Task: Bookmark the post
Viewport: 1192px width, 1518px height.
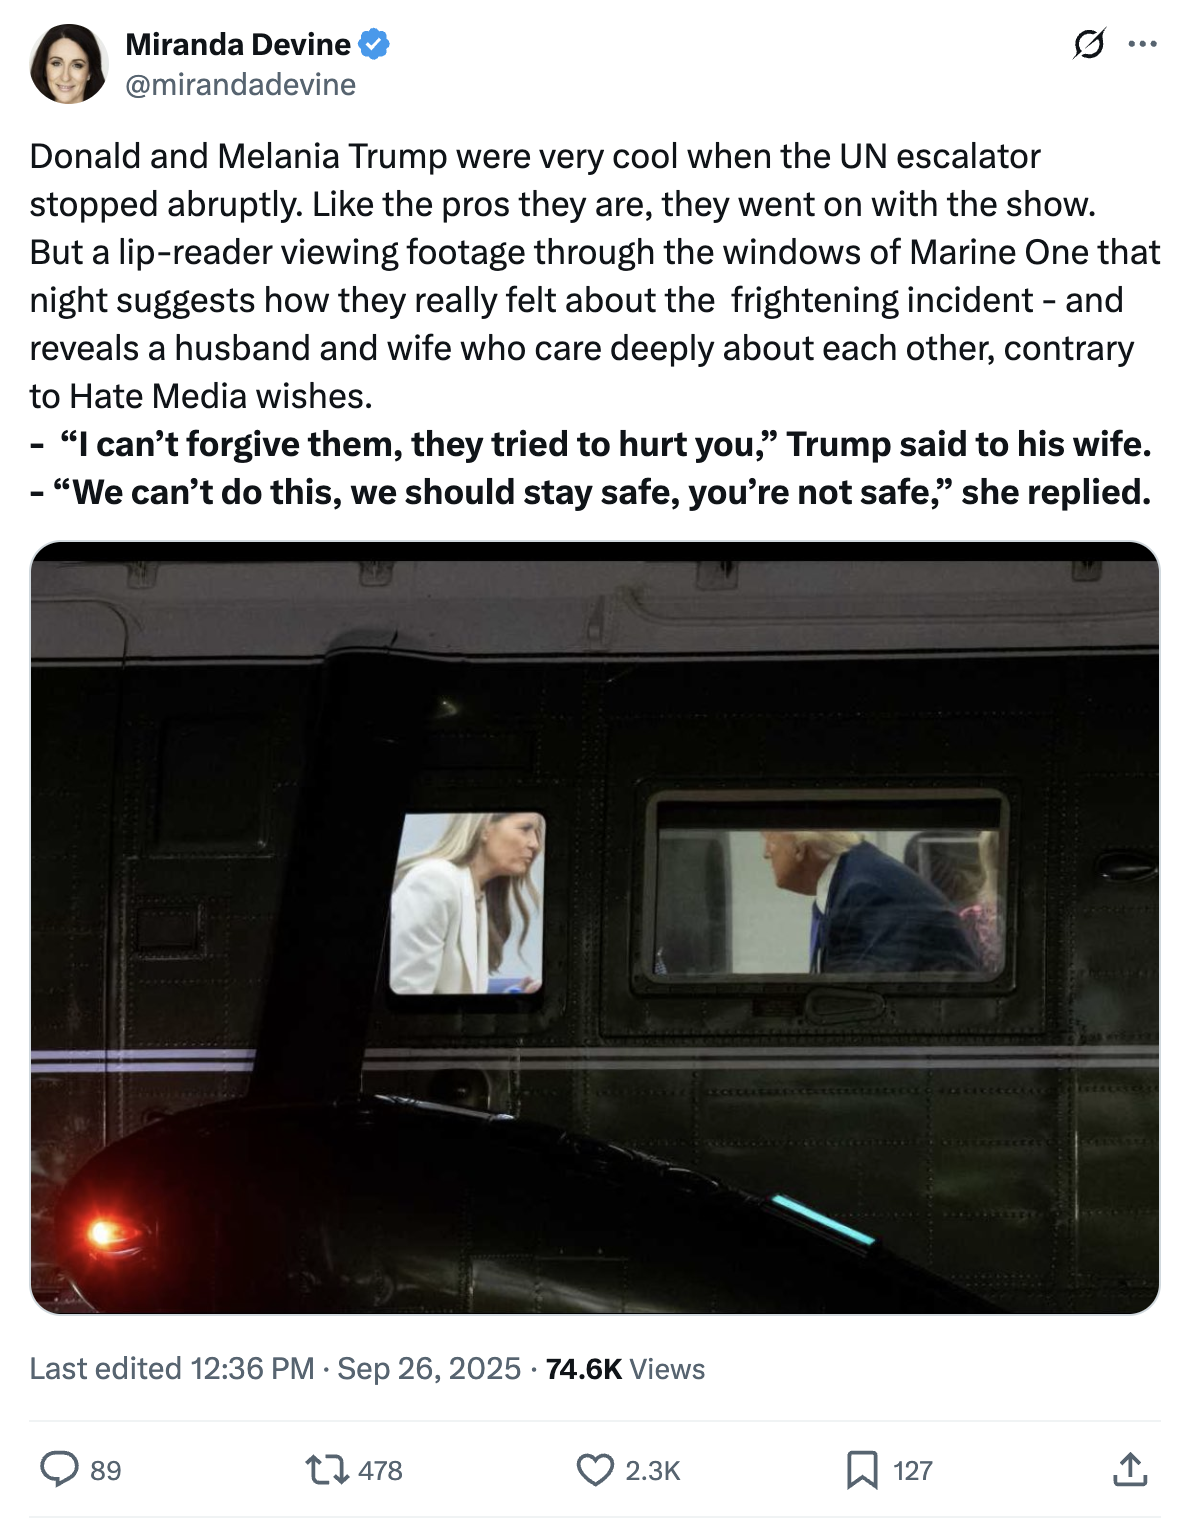Action: point(862,1469)
